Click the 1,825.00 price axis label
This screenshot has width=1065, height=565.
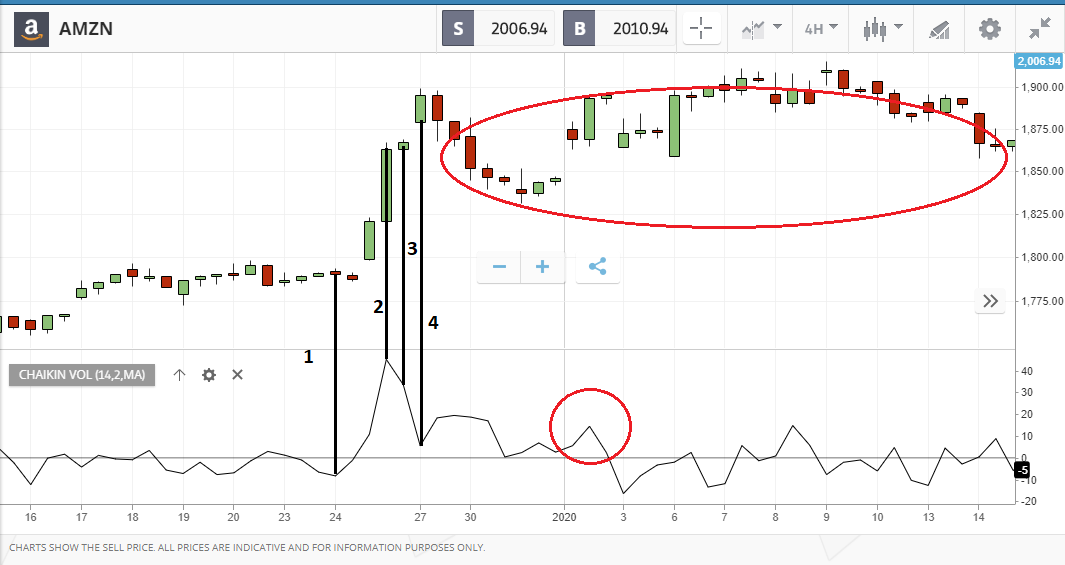coord(1043,215)
